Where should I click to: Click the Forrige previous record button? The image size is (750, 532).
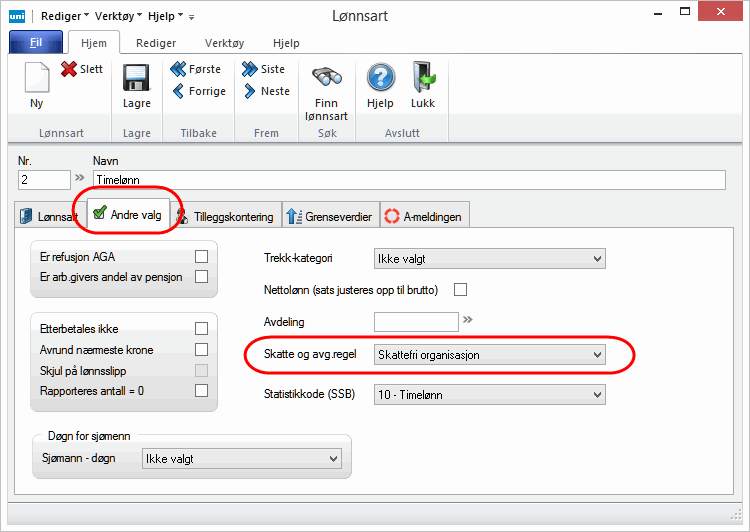[198, 91]
